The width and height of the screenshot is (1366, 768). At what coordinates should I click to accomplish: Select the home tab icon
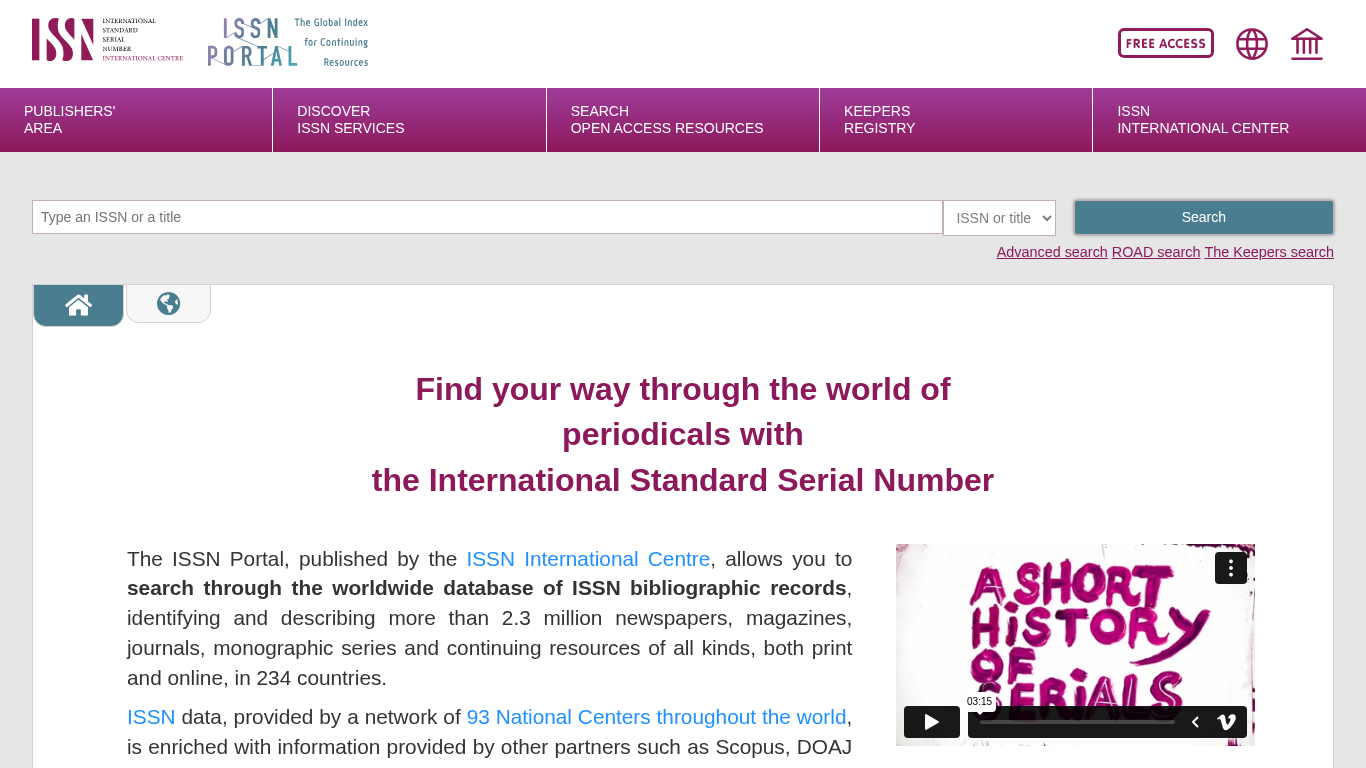click(78, 305)
